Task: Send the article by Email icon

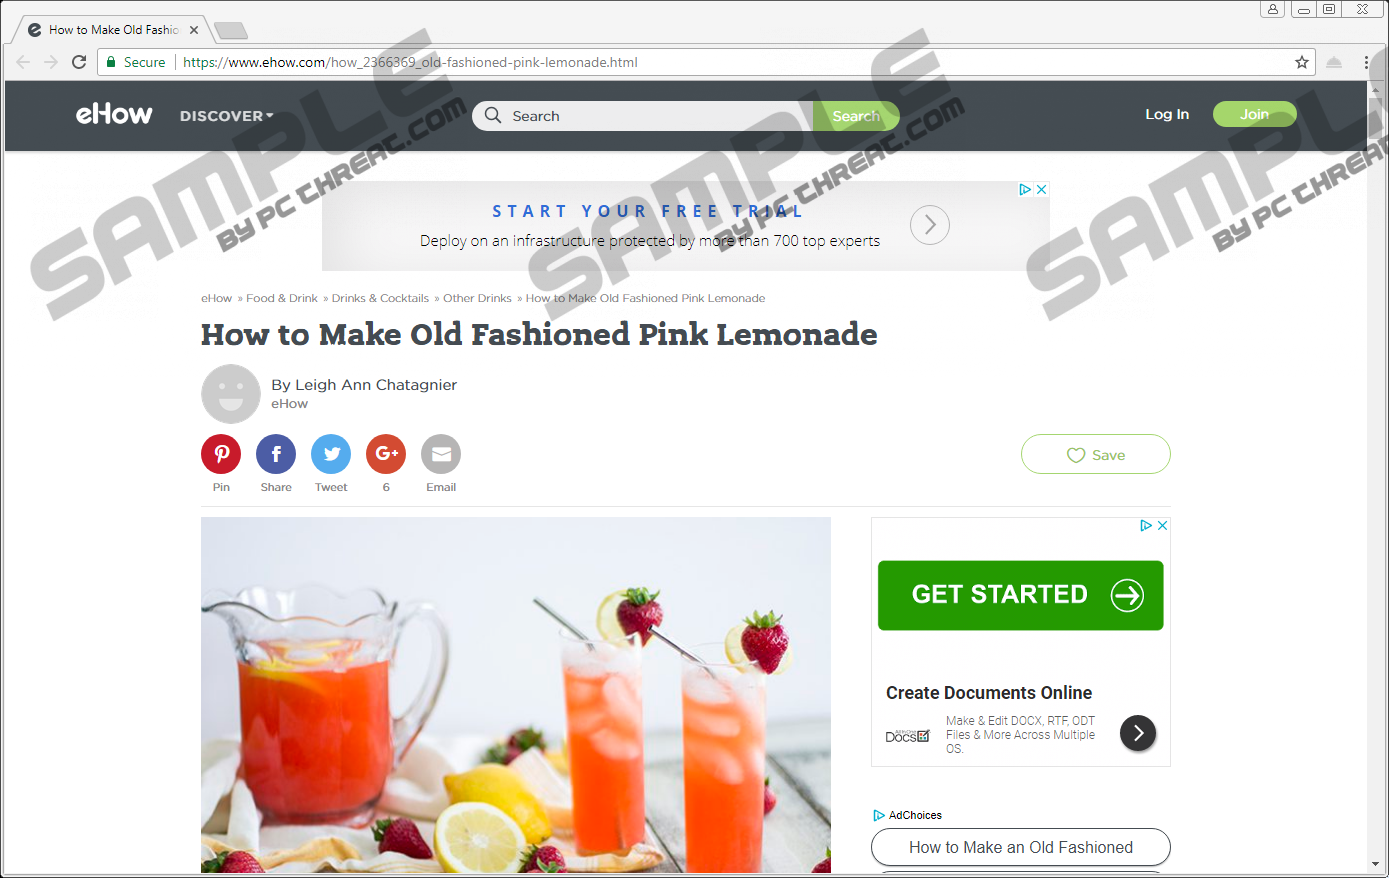Action: point(441,454)
